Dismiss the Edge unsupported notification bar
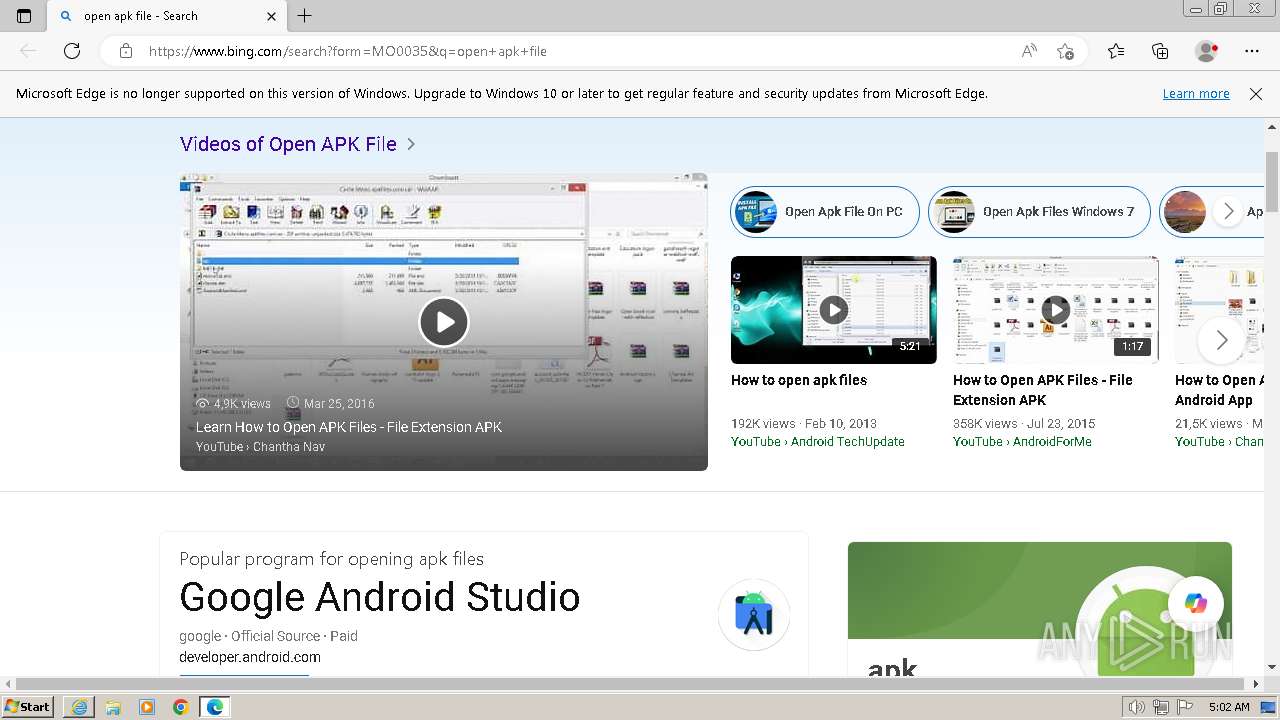This screenshot has height=720, width=1280. (x=1256, y=93)
